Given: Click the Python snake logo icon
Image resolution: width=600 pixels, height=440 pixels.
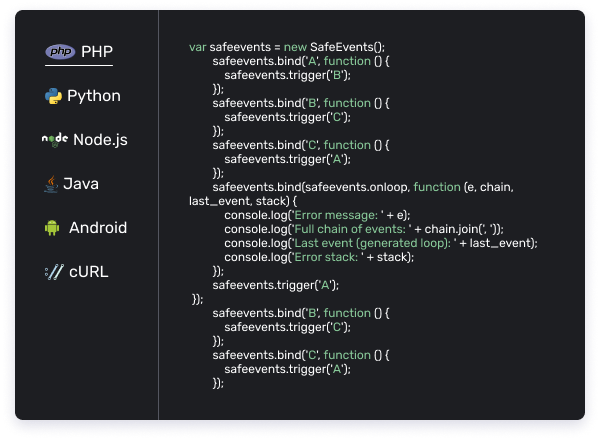Looking at the screenshot, I should 54,96.
